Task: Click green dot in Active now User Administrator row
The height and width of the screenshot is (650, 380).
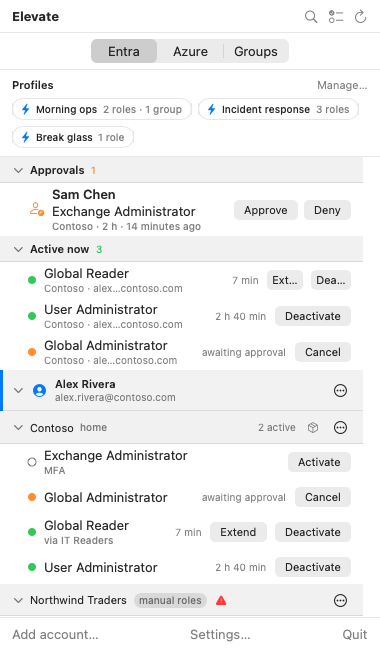Action: (x=32, y=316)
